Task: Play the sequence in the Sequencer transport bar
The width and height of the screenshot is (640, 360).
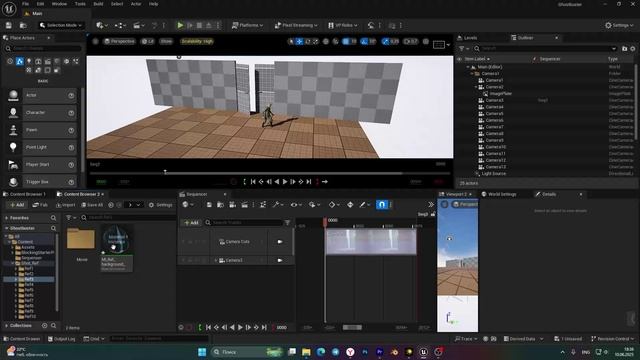Action: point(240,327)
